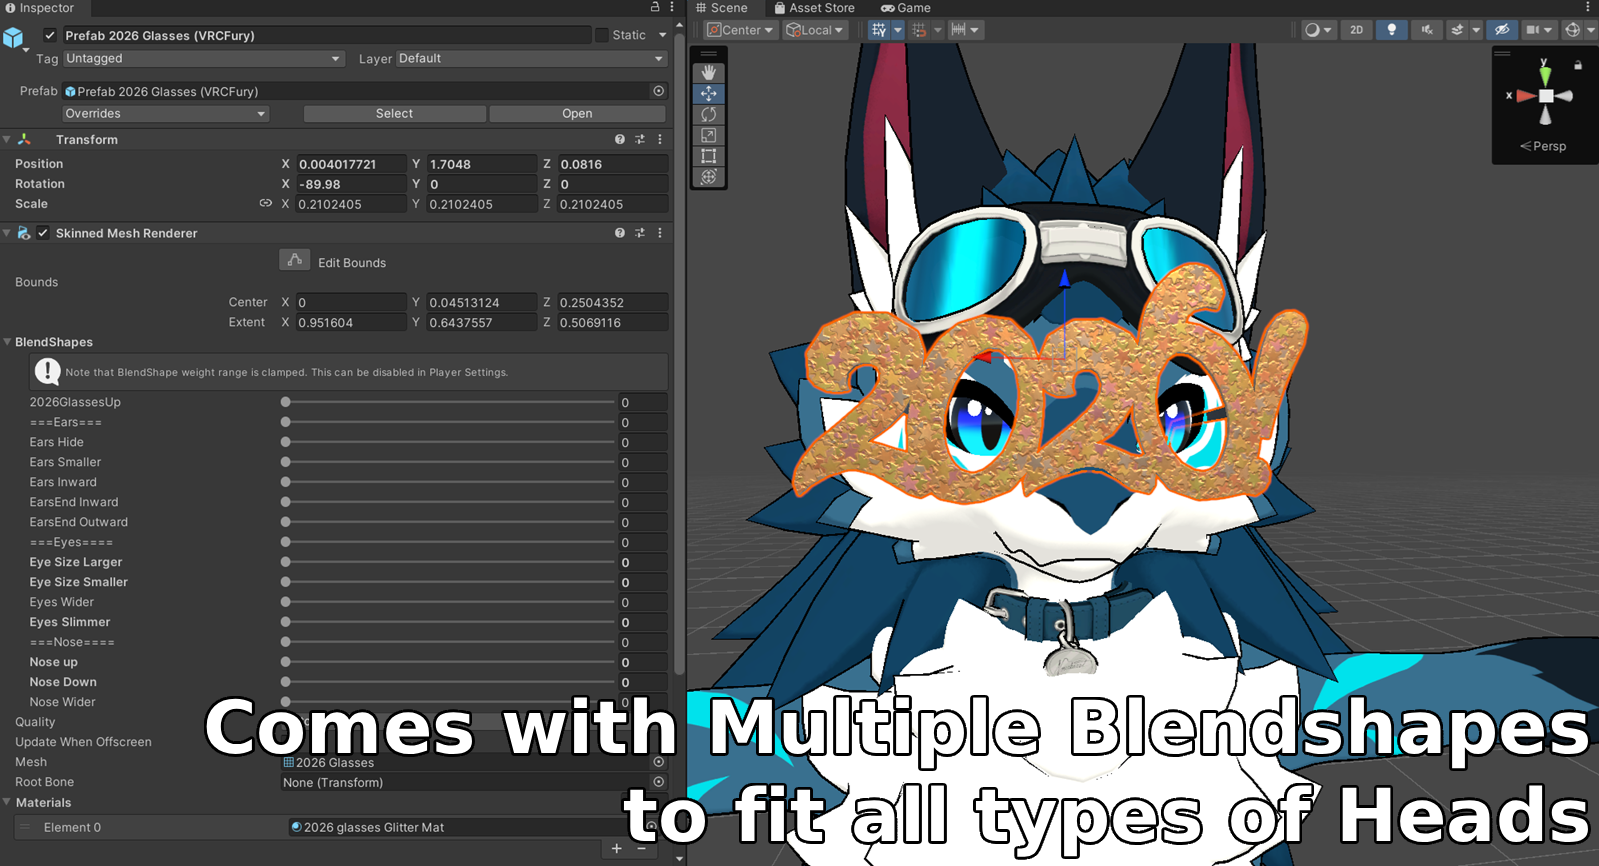Toggle the Static checkbox
The height and width of the screenshot is (866, 1599).
tap(602, 35)
